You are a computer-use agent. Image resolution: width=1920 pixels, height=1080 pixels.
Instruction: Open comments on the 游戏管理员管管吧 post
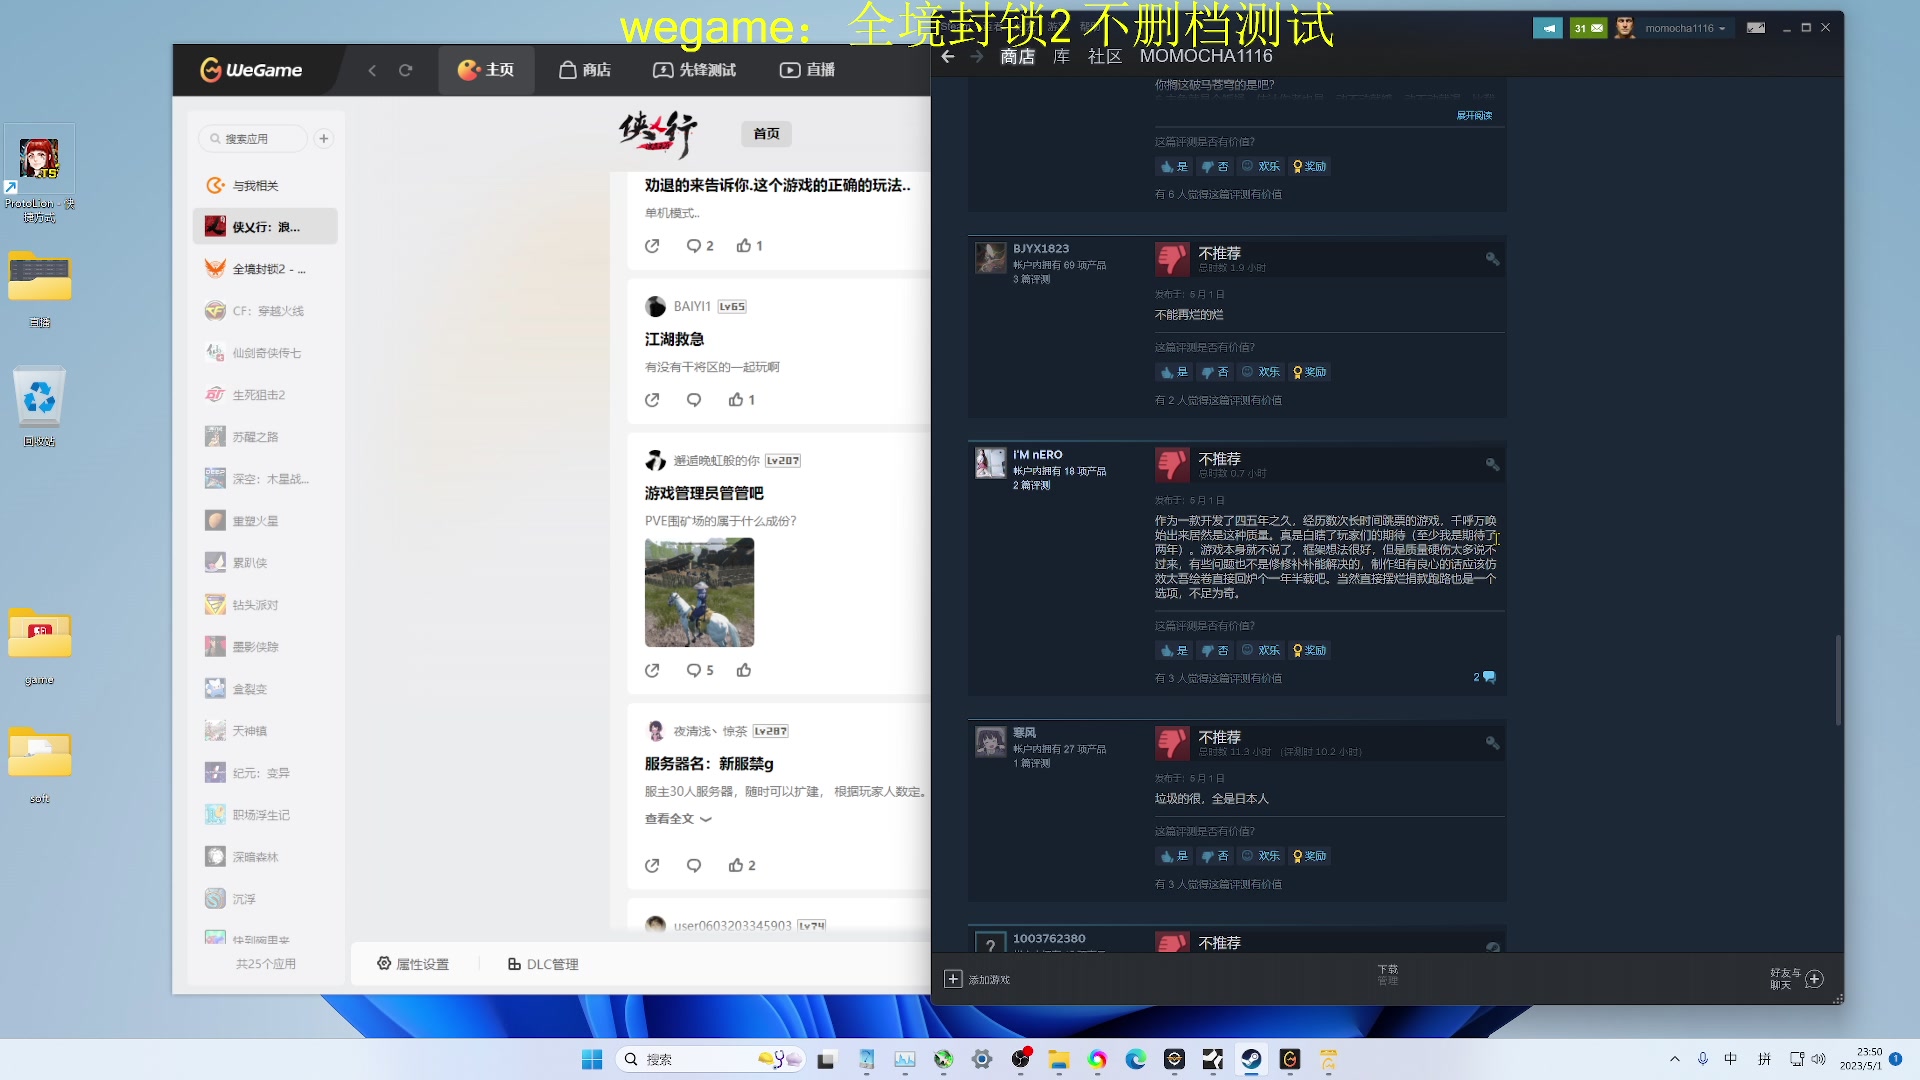coord(699,671)
